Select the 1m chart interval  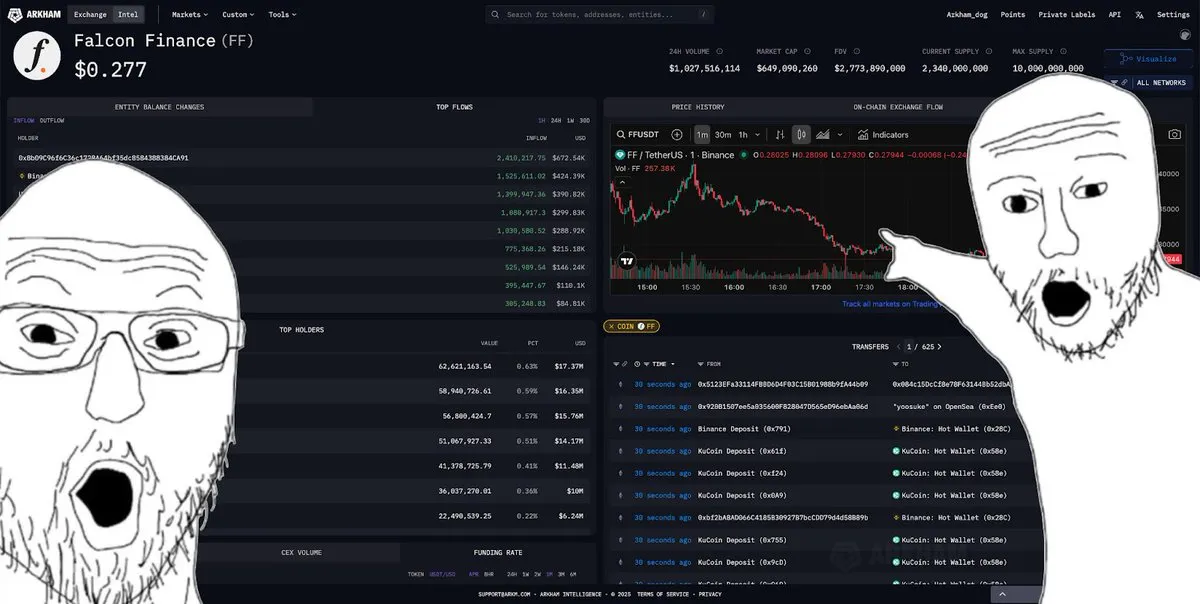pyautogui.click(x=702, y=135)
